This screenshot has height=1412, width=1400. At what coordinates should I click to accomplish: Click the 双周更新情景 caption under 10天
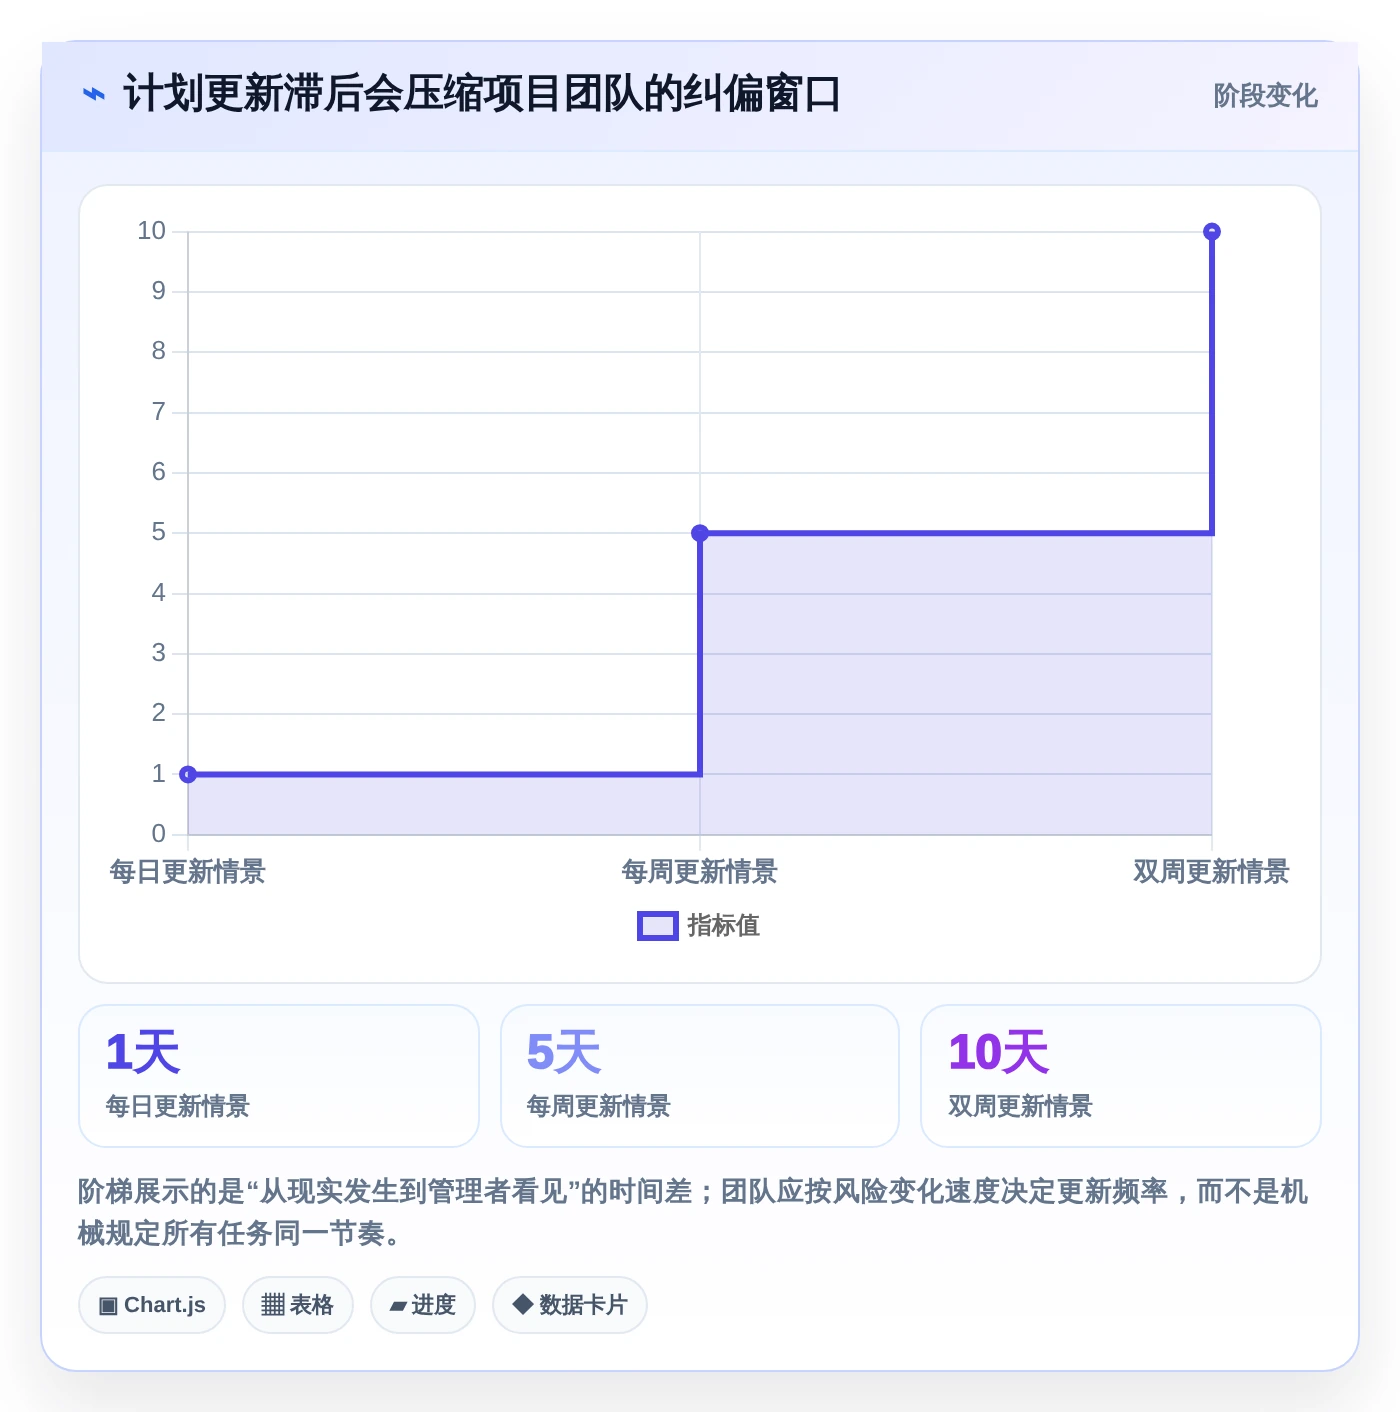click(1021, 1106)
